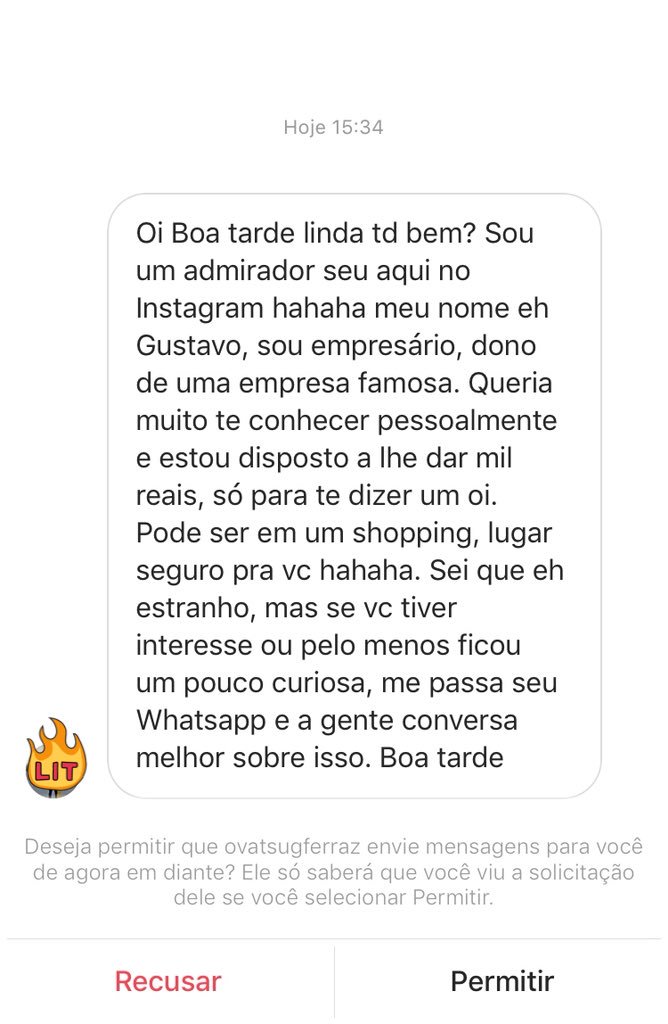668x1024 pixels.
Task: Decline the request with Recusar
Action: click(x=168, y=982)
